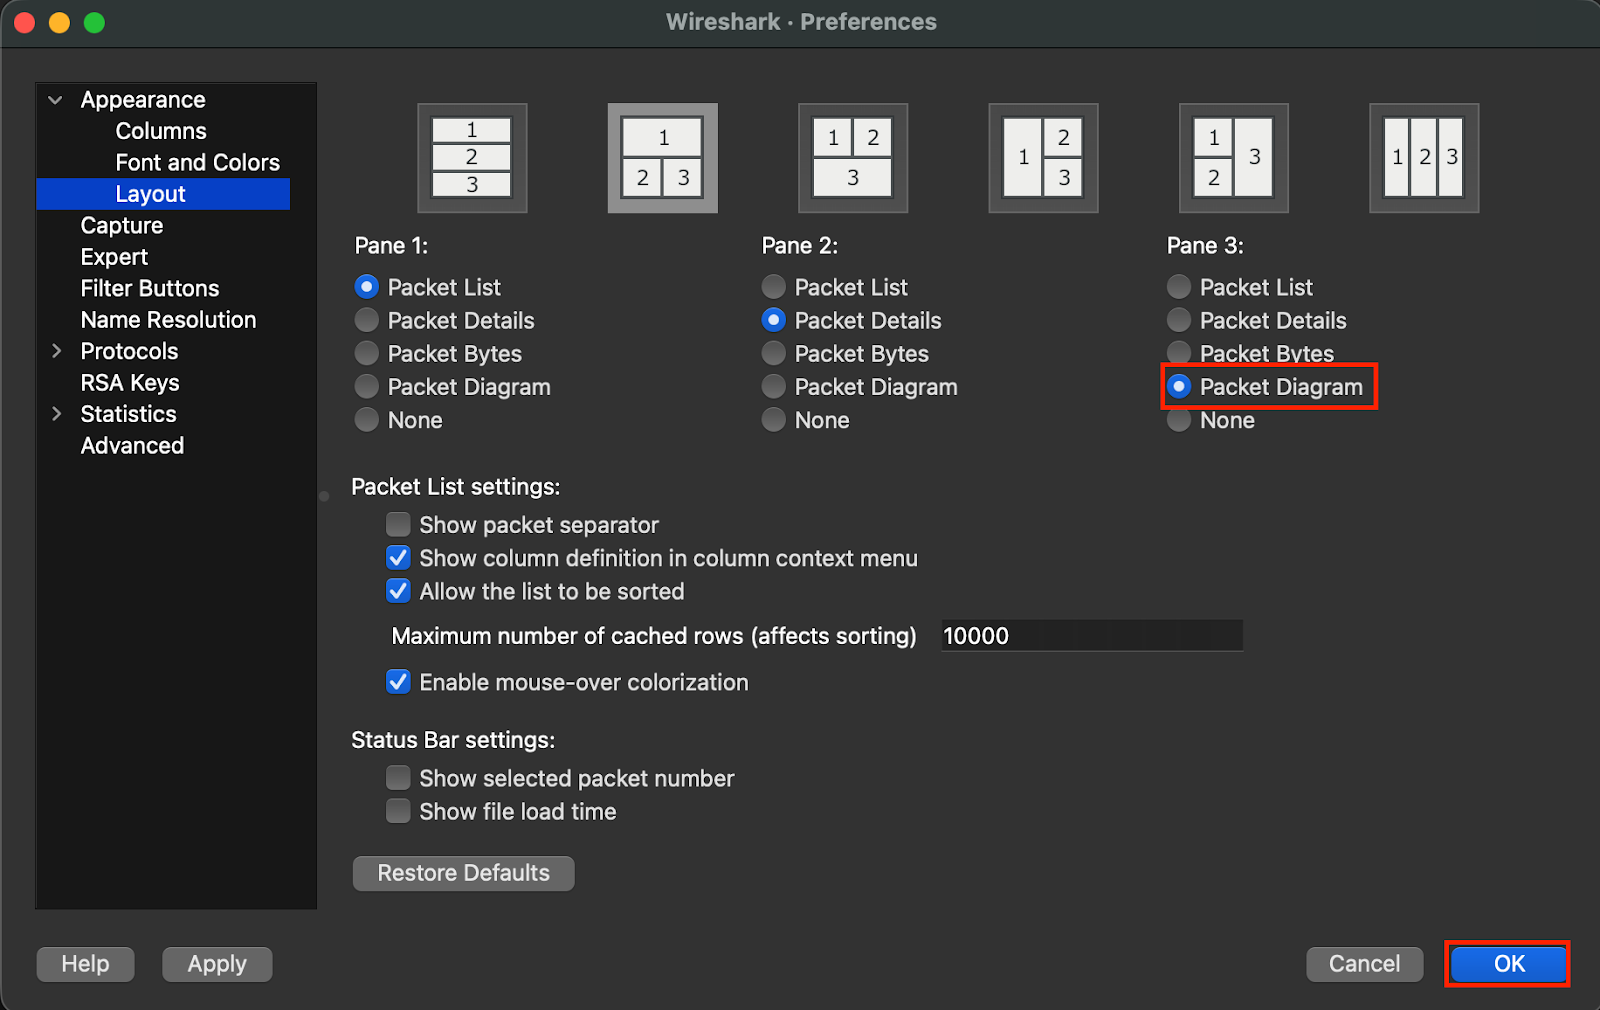Select layout with pane 1 left of stacked panes 2 and 3
This screenshot has height=1010, width=1600.
click(x=1043, y=158)
